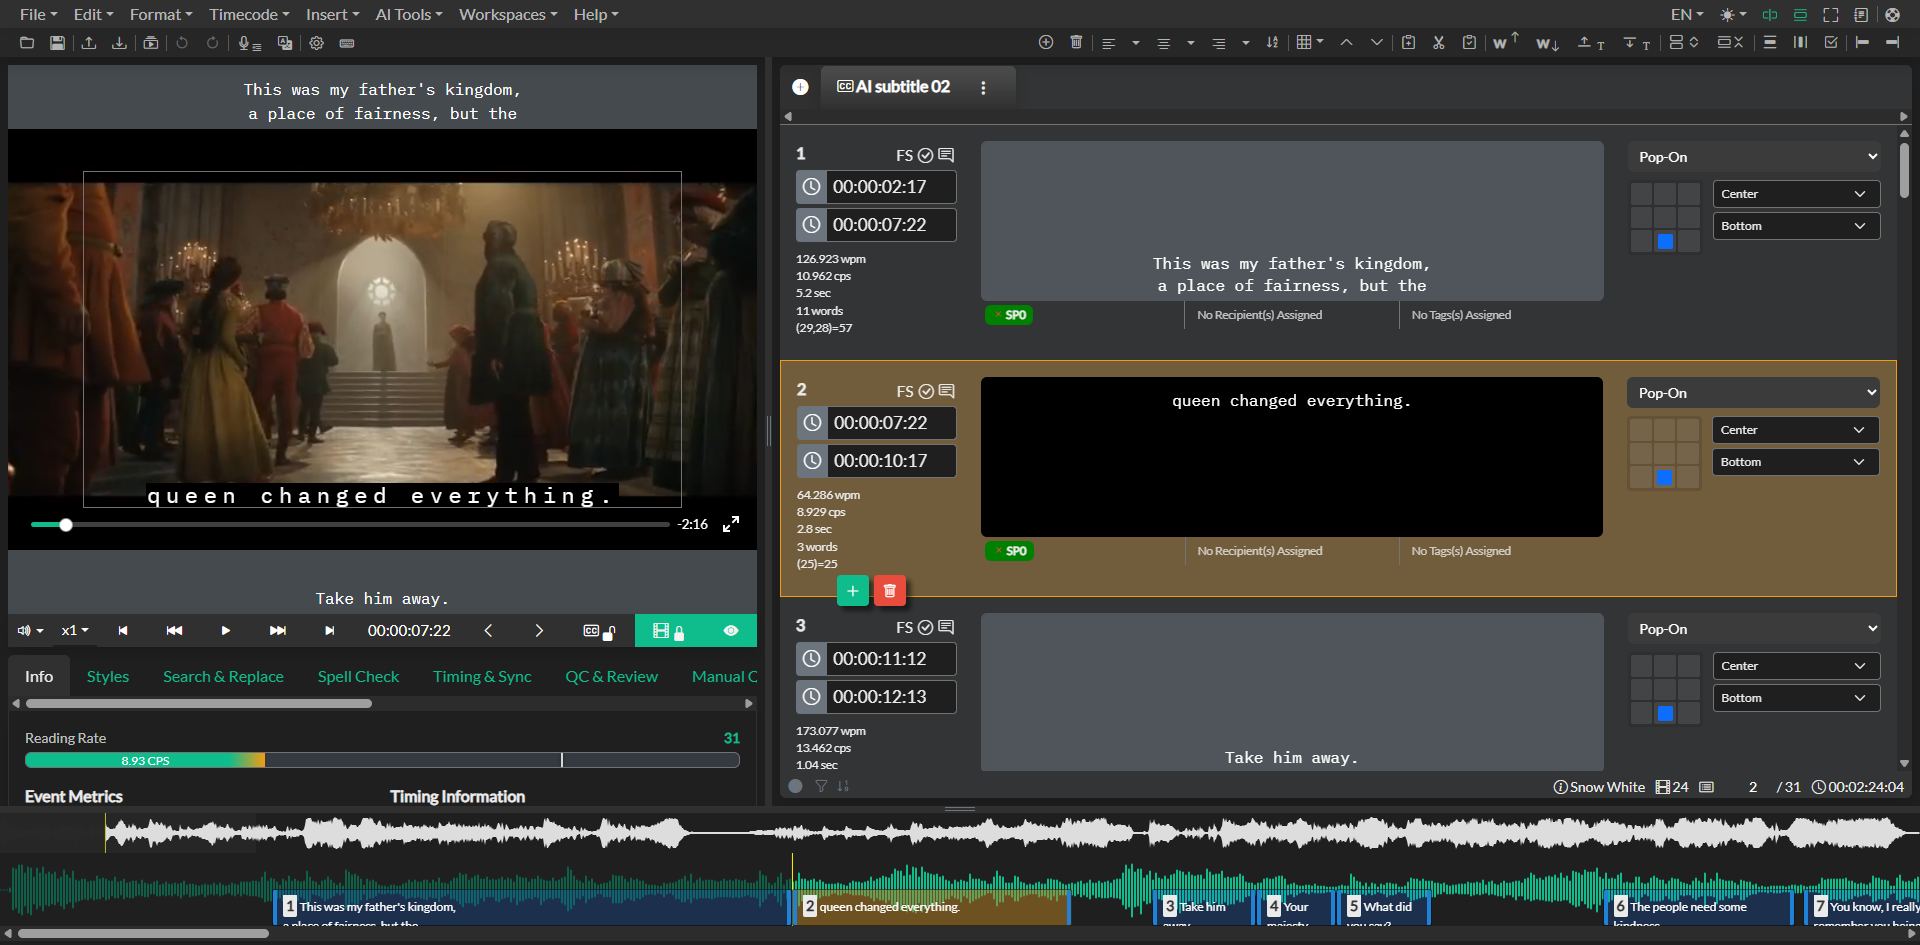Open the settings gear icon
Image resolution: width=1920 pixels, height=945 pixels.
(317, 43)
